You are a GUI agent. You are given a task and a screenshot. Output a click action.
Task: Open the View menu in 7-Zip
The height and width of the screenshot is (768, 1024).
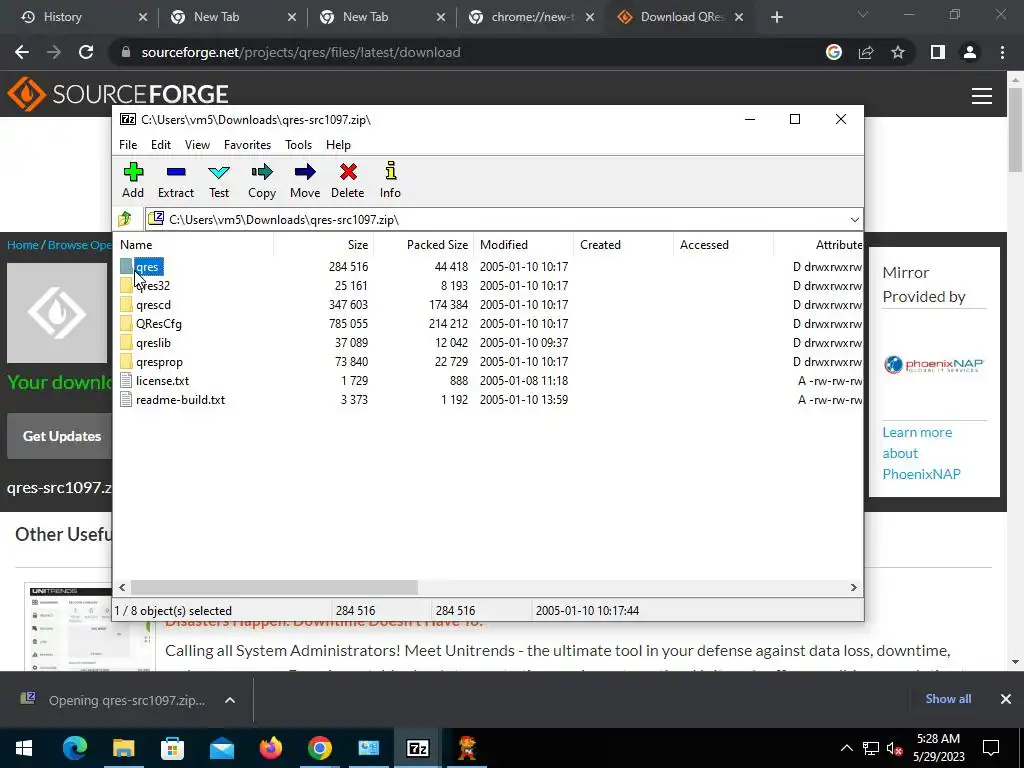click(197, 145)
